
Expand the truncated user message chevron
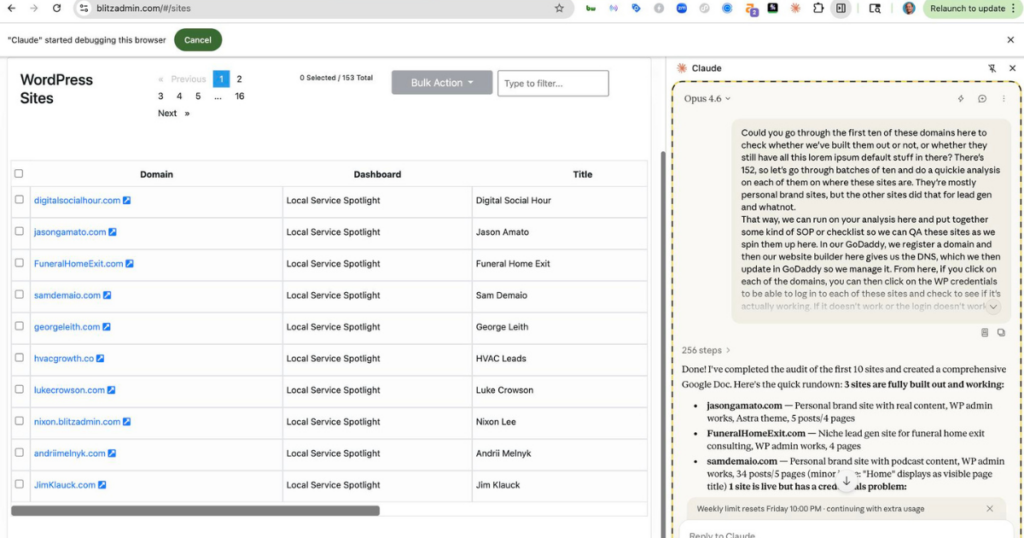993,307
